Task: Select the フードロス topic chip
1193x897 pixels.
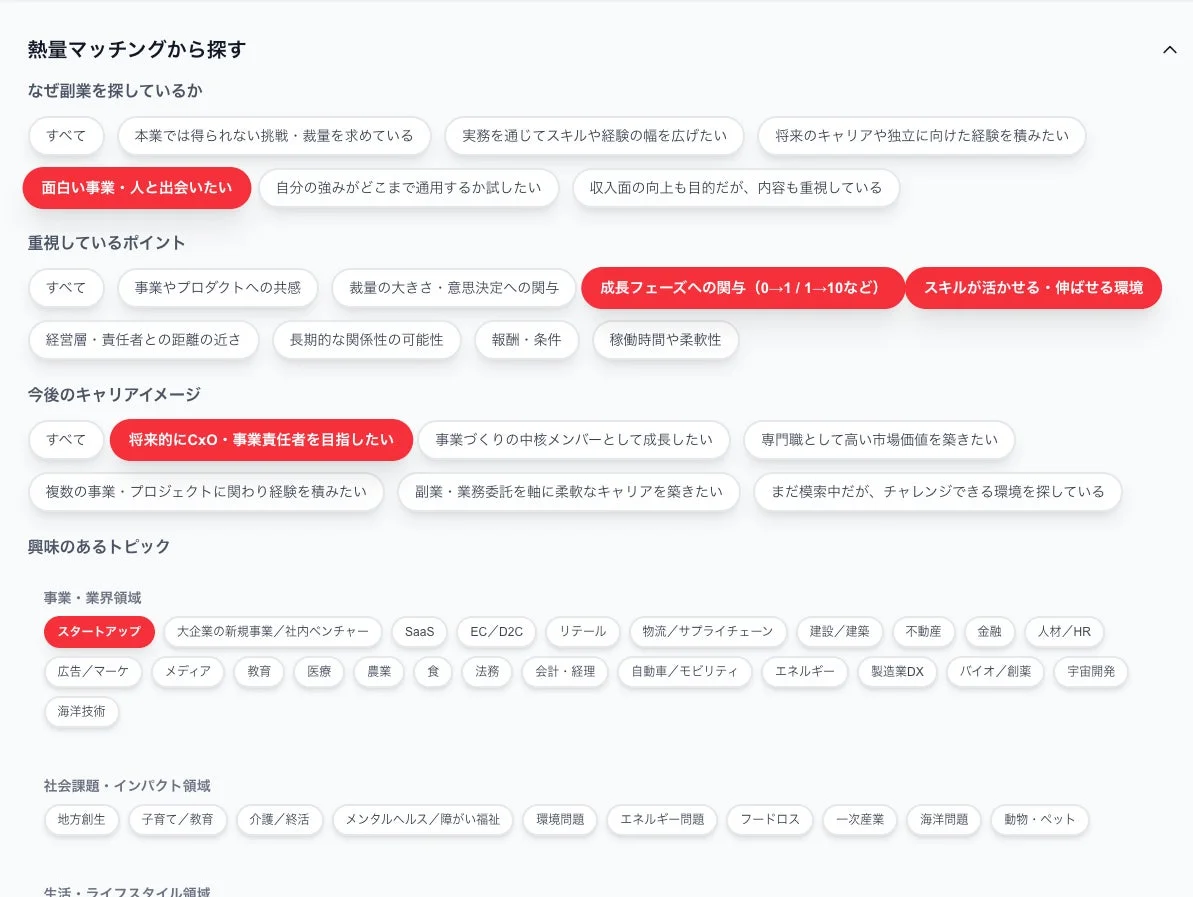Action: pos(770,819)
